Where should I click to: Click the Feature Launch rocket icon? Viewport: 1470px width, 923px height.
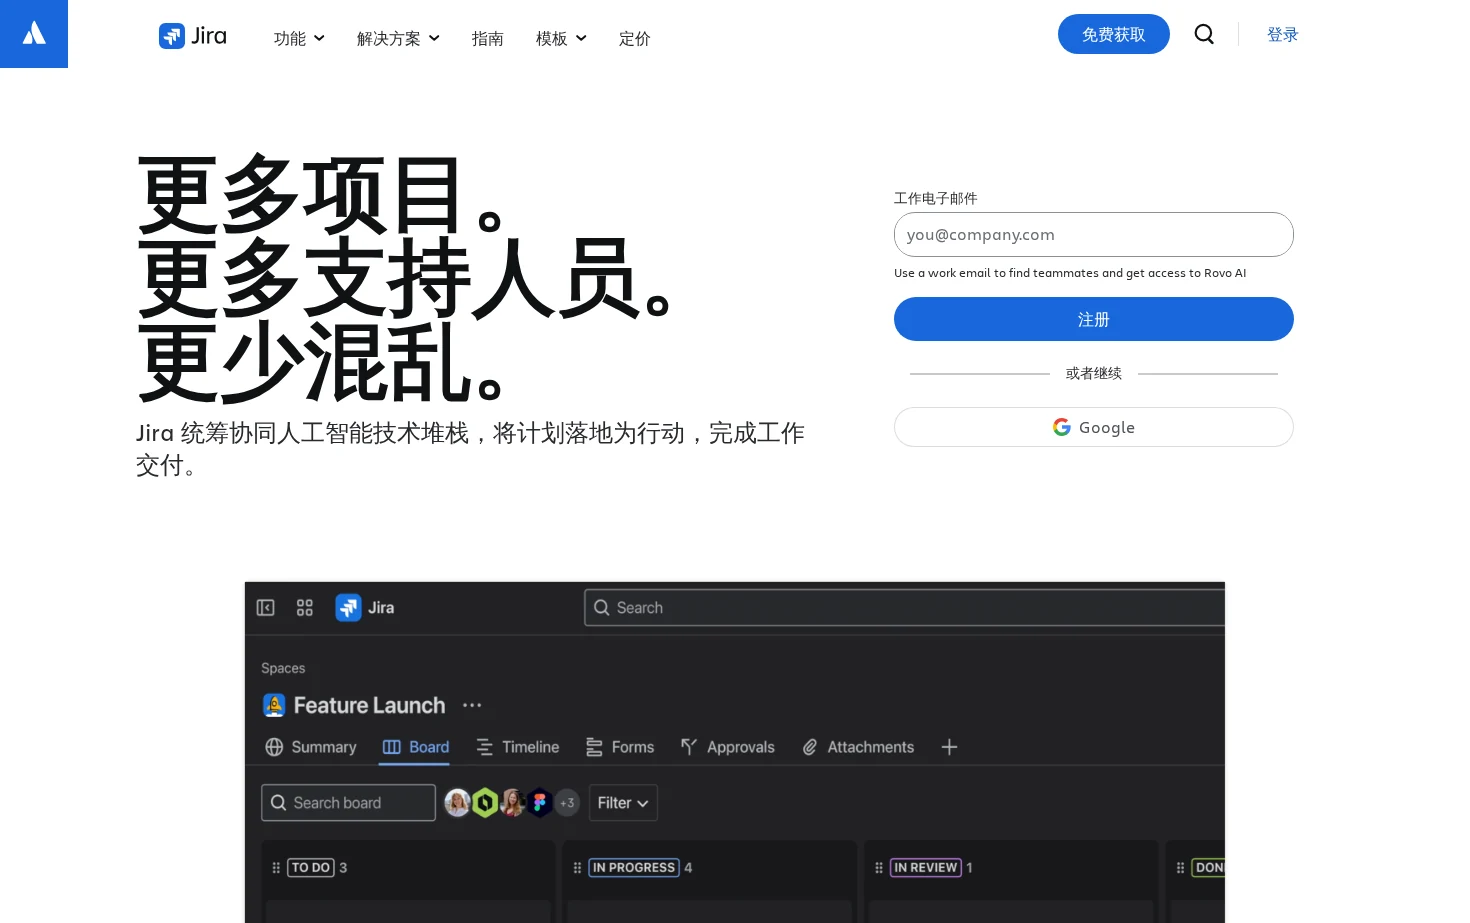click(274, 705)
